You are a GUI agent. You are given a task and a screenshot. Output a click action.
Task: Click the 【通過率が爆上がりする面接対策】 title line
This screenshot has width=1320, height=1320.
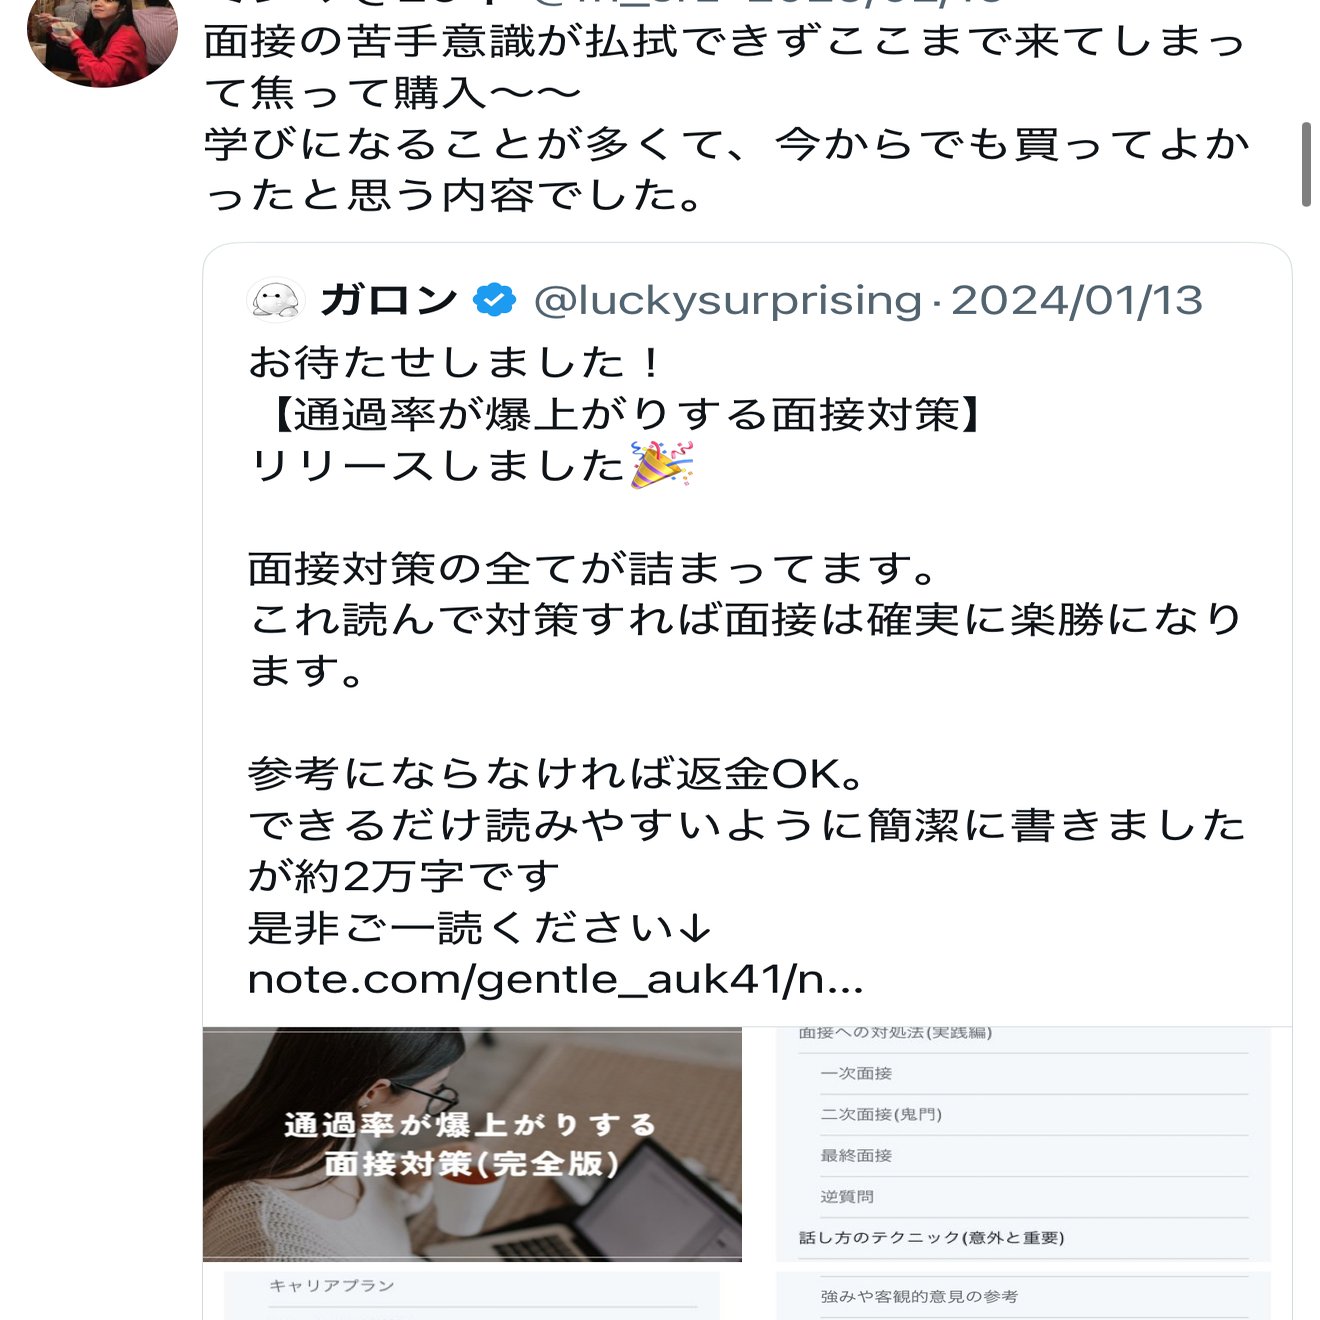627,414
